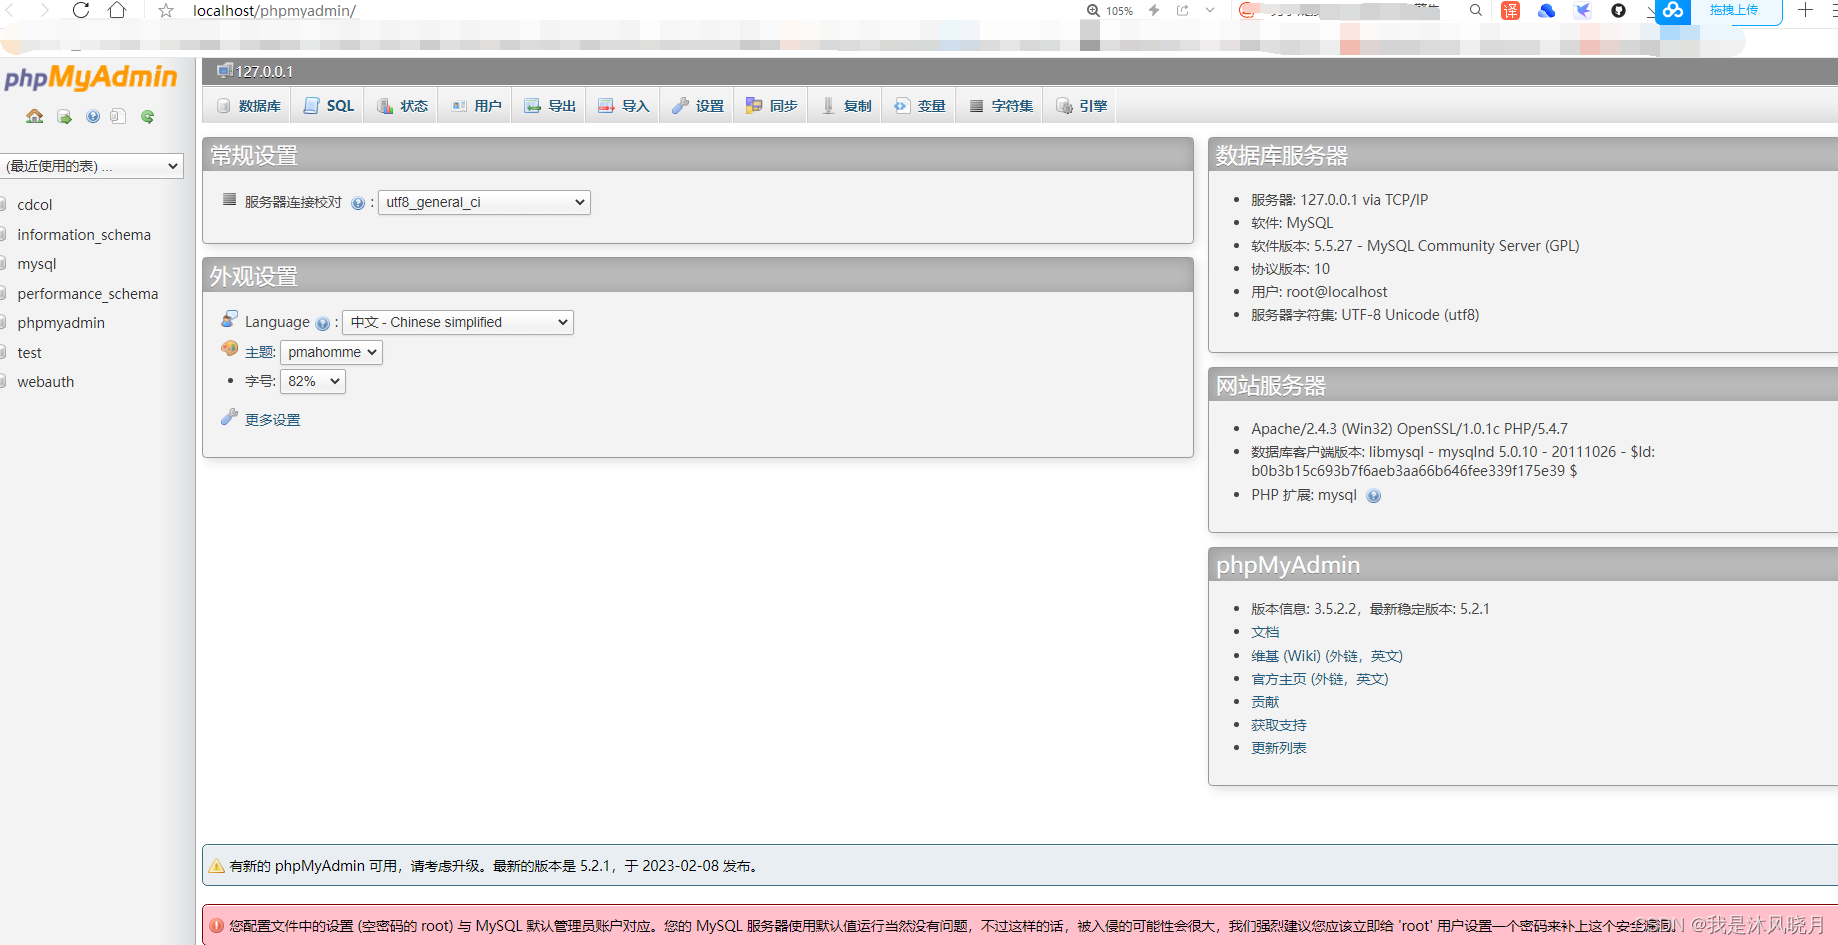Image resolution: width=1838 pixels, height=945 pixels.
Task: Click the theme palette icon beside 主题
Action: pyautogui.click(x=230, y=349)
